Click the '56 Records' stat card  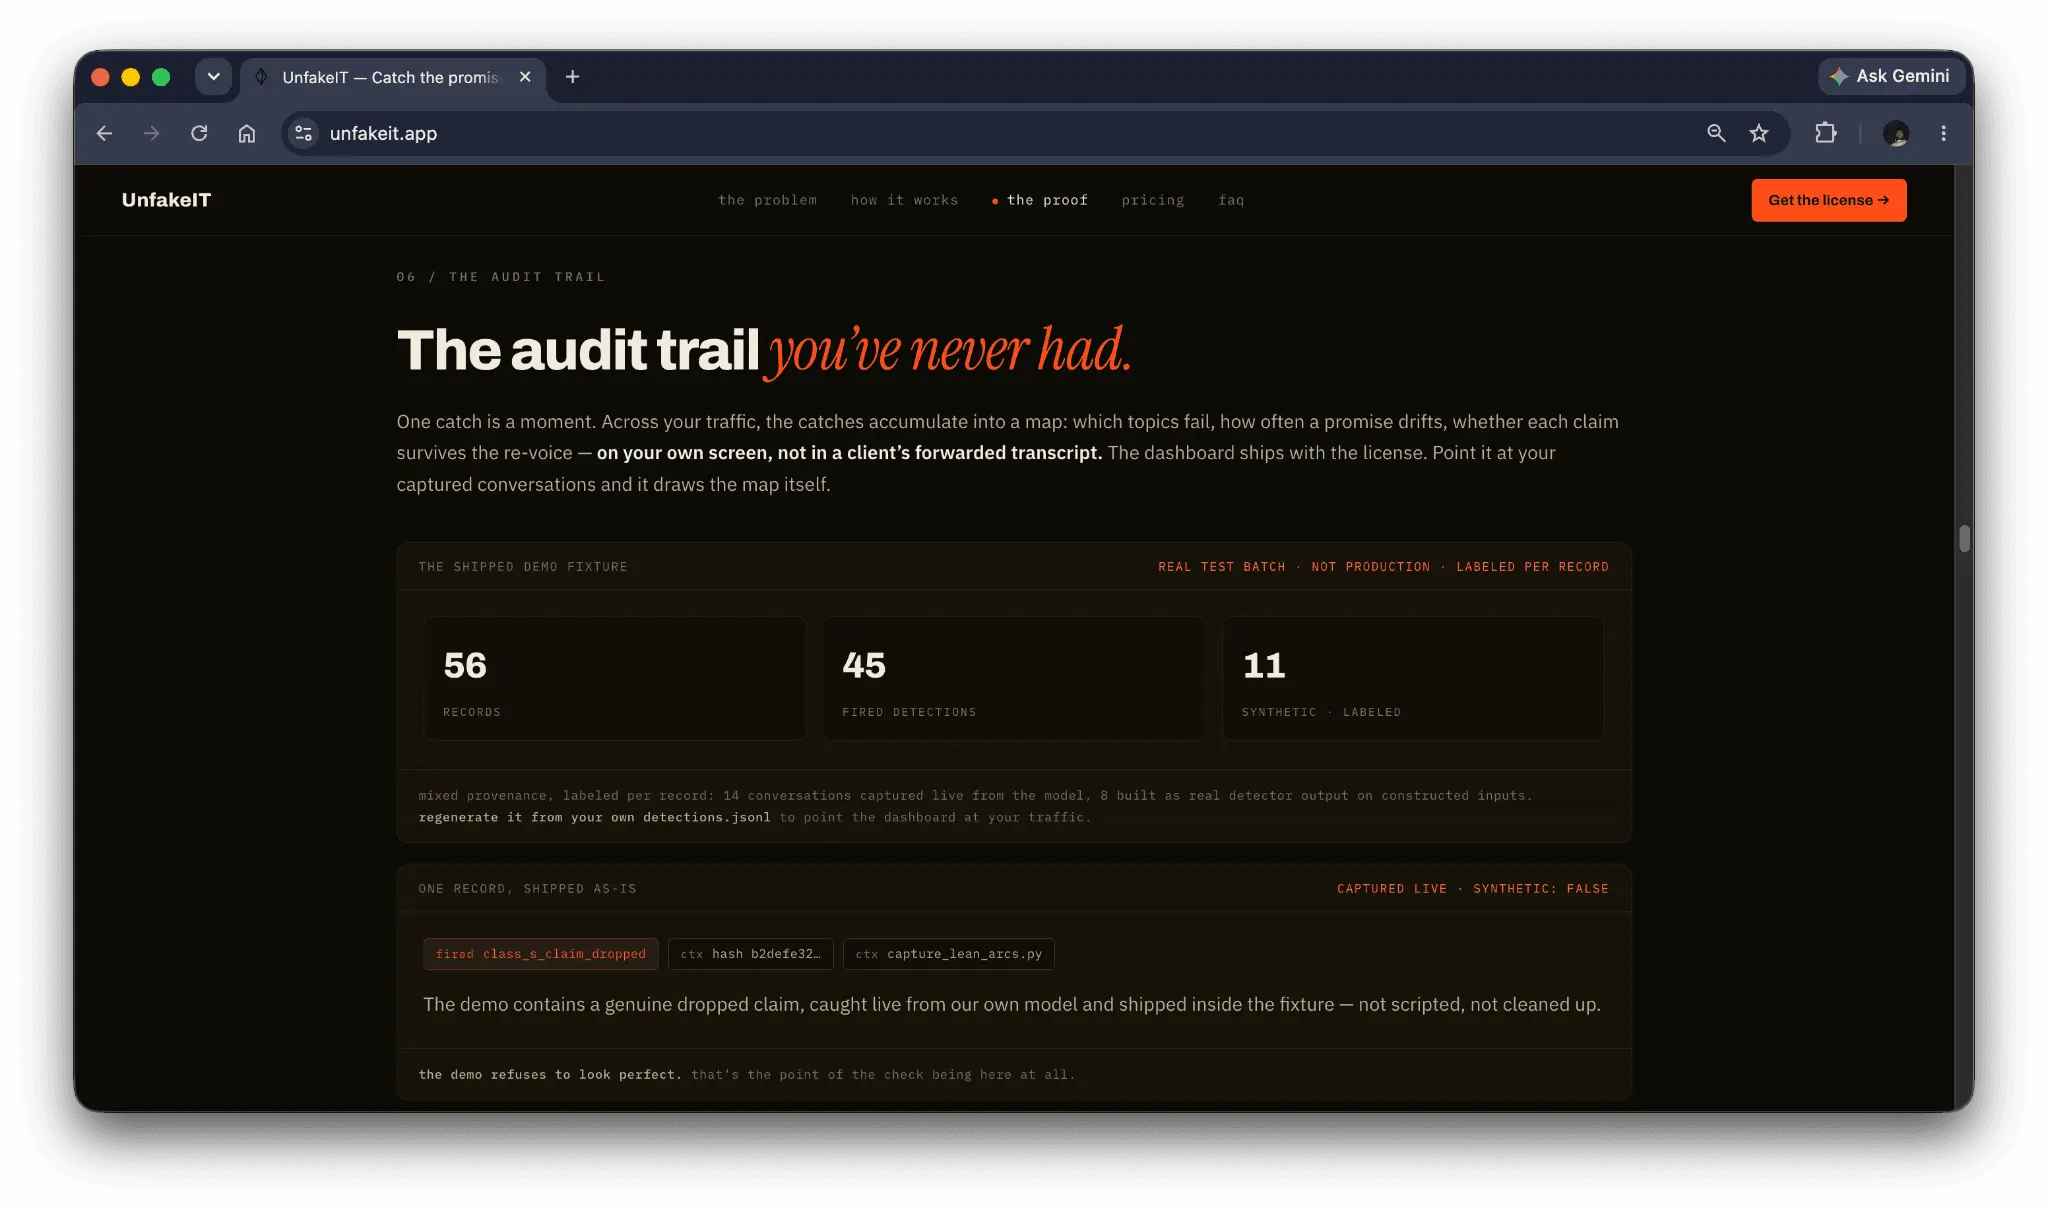pos(614,678)
